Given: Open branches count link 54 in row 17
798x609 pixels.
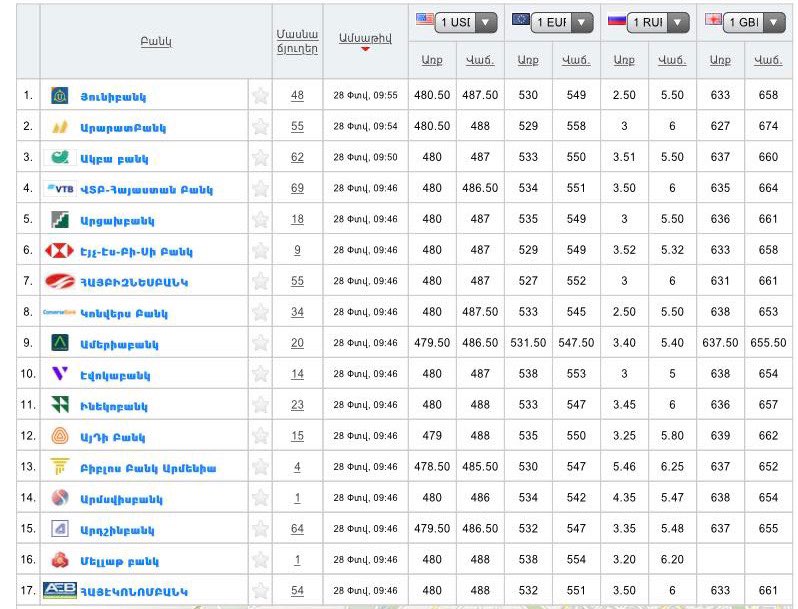Looking at the screenshot, I should click(297, 591).
